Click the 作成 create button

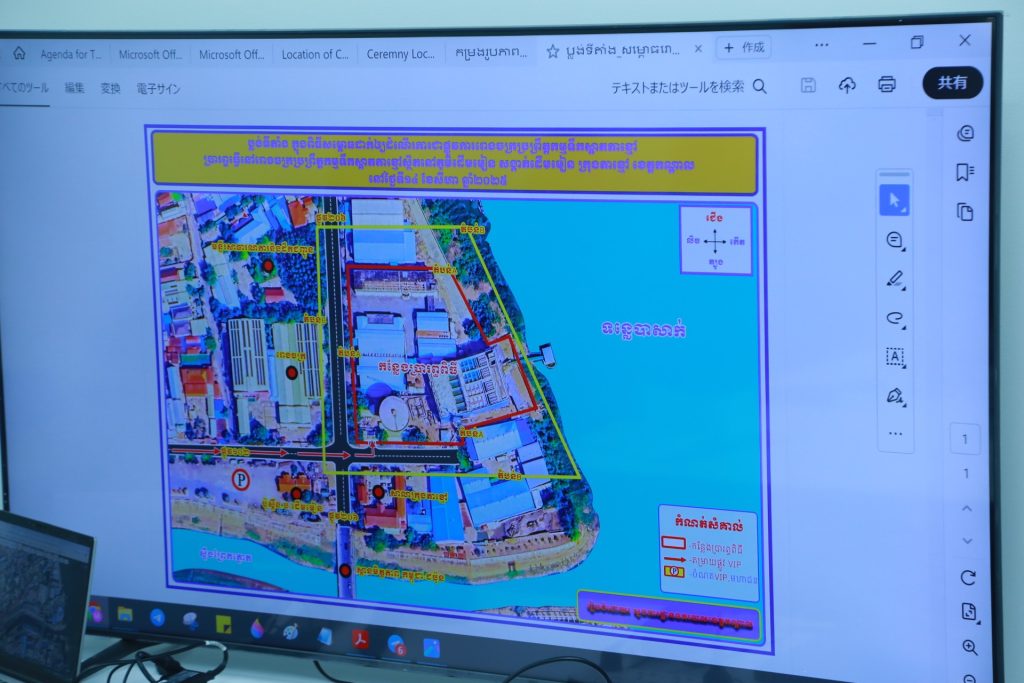point(745,47)
